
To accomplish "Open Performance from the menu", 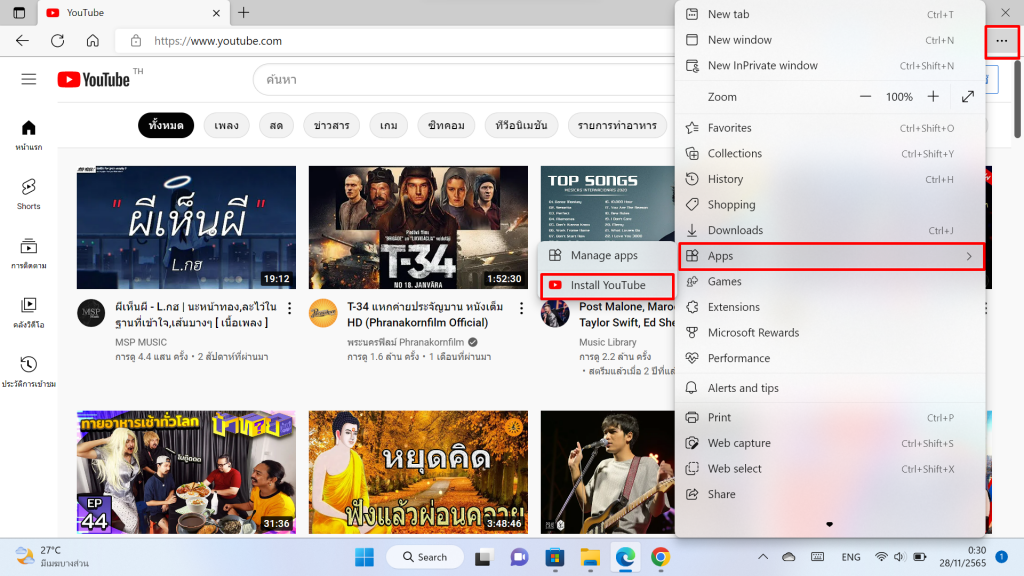I will point(829,358).
